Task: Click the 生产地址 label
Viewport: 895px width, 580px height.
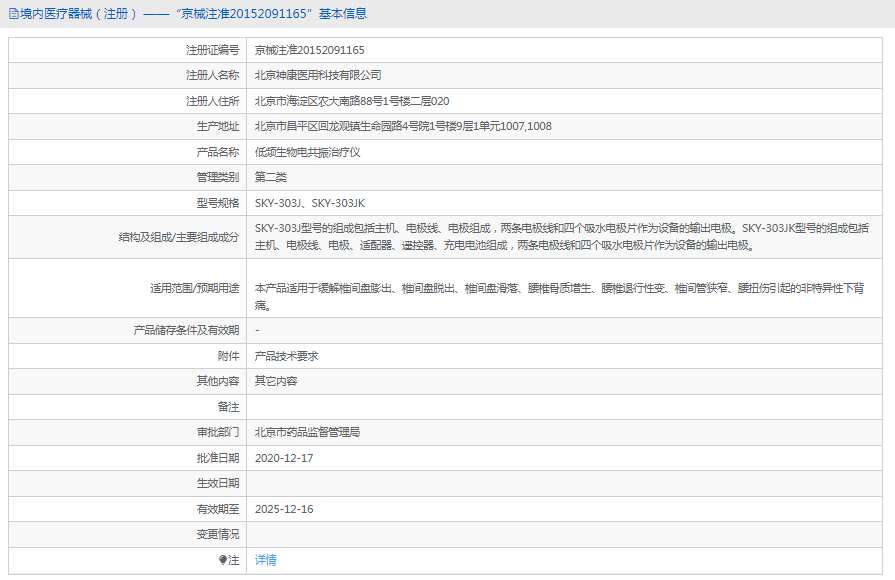Action: point(218,126)
